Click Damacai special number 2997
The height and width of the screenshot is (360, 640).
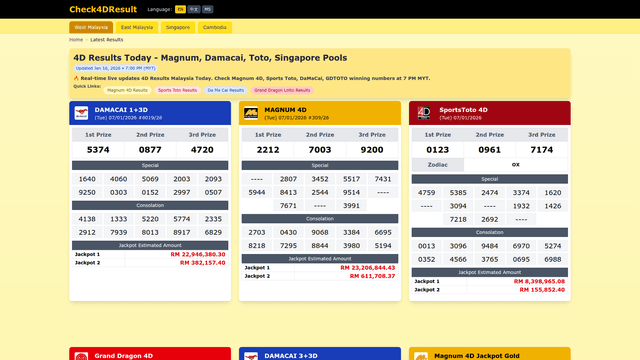[x=182, y=193]
